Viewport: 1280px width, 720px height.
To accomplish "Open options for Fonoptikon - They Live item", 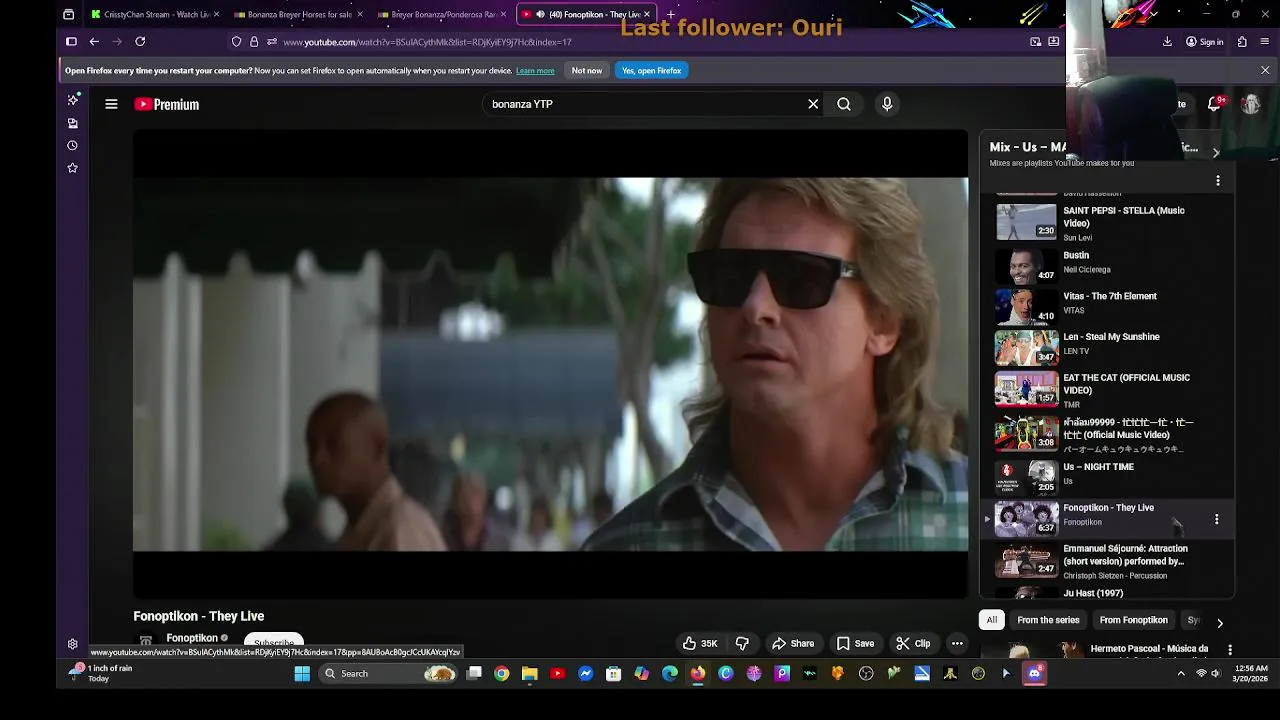I will [1216, 520].
